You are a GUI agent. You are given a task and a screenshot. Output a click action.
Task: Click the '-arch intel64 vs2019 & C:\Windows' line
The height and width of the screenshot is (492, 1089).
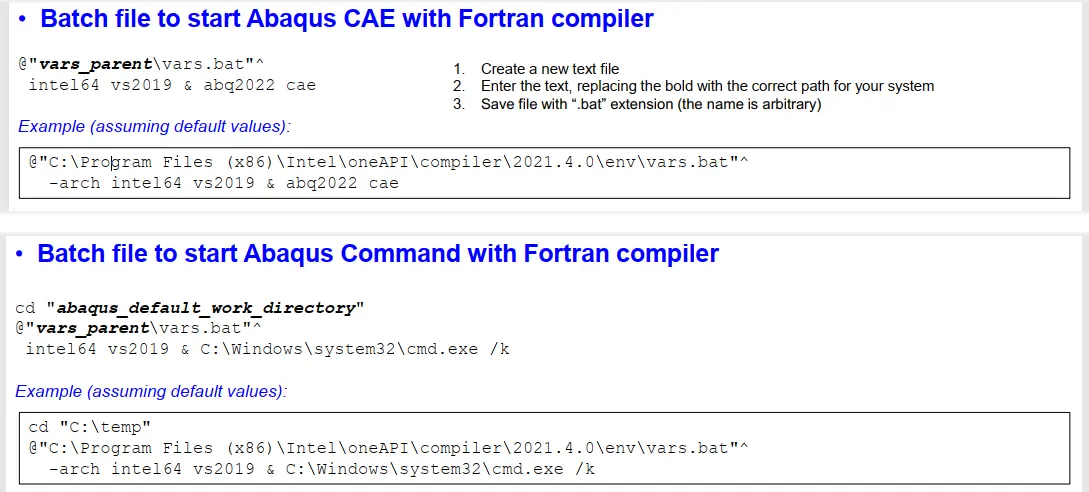[x=322, y=469]
